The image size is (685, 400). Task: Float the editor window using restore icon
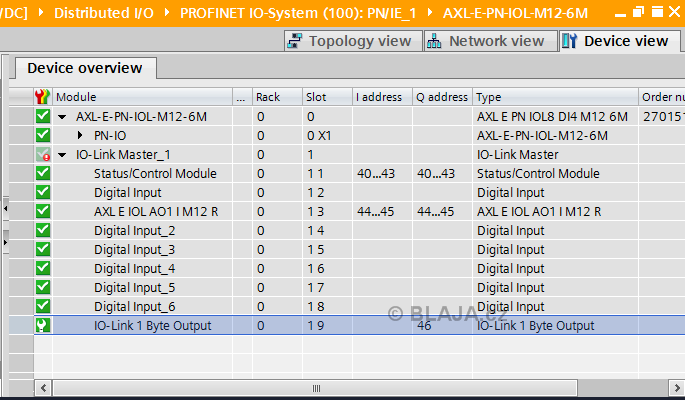pos(638,12)
